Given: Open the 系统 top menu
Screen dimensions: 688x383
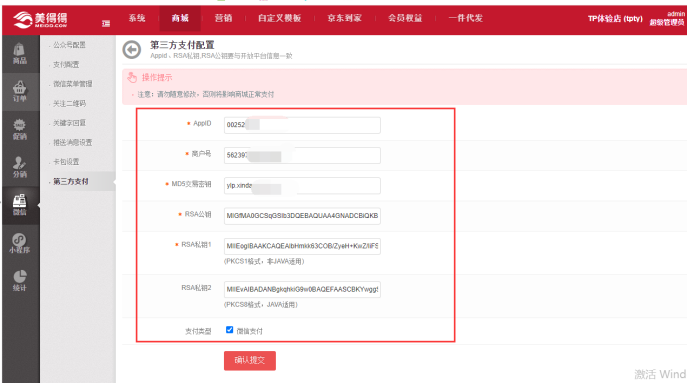Looking at the screenshot, I should click(x=137, y=18).
